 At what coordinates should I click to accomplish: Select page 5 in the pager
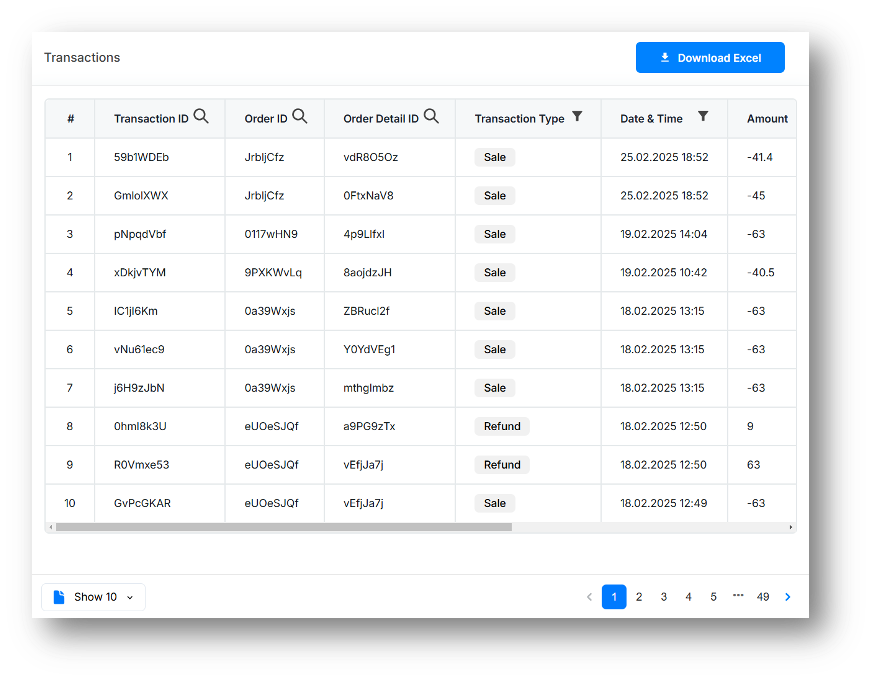[x=713, y=596]
